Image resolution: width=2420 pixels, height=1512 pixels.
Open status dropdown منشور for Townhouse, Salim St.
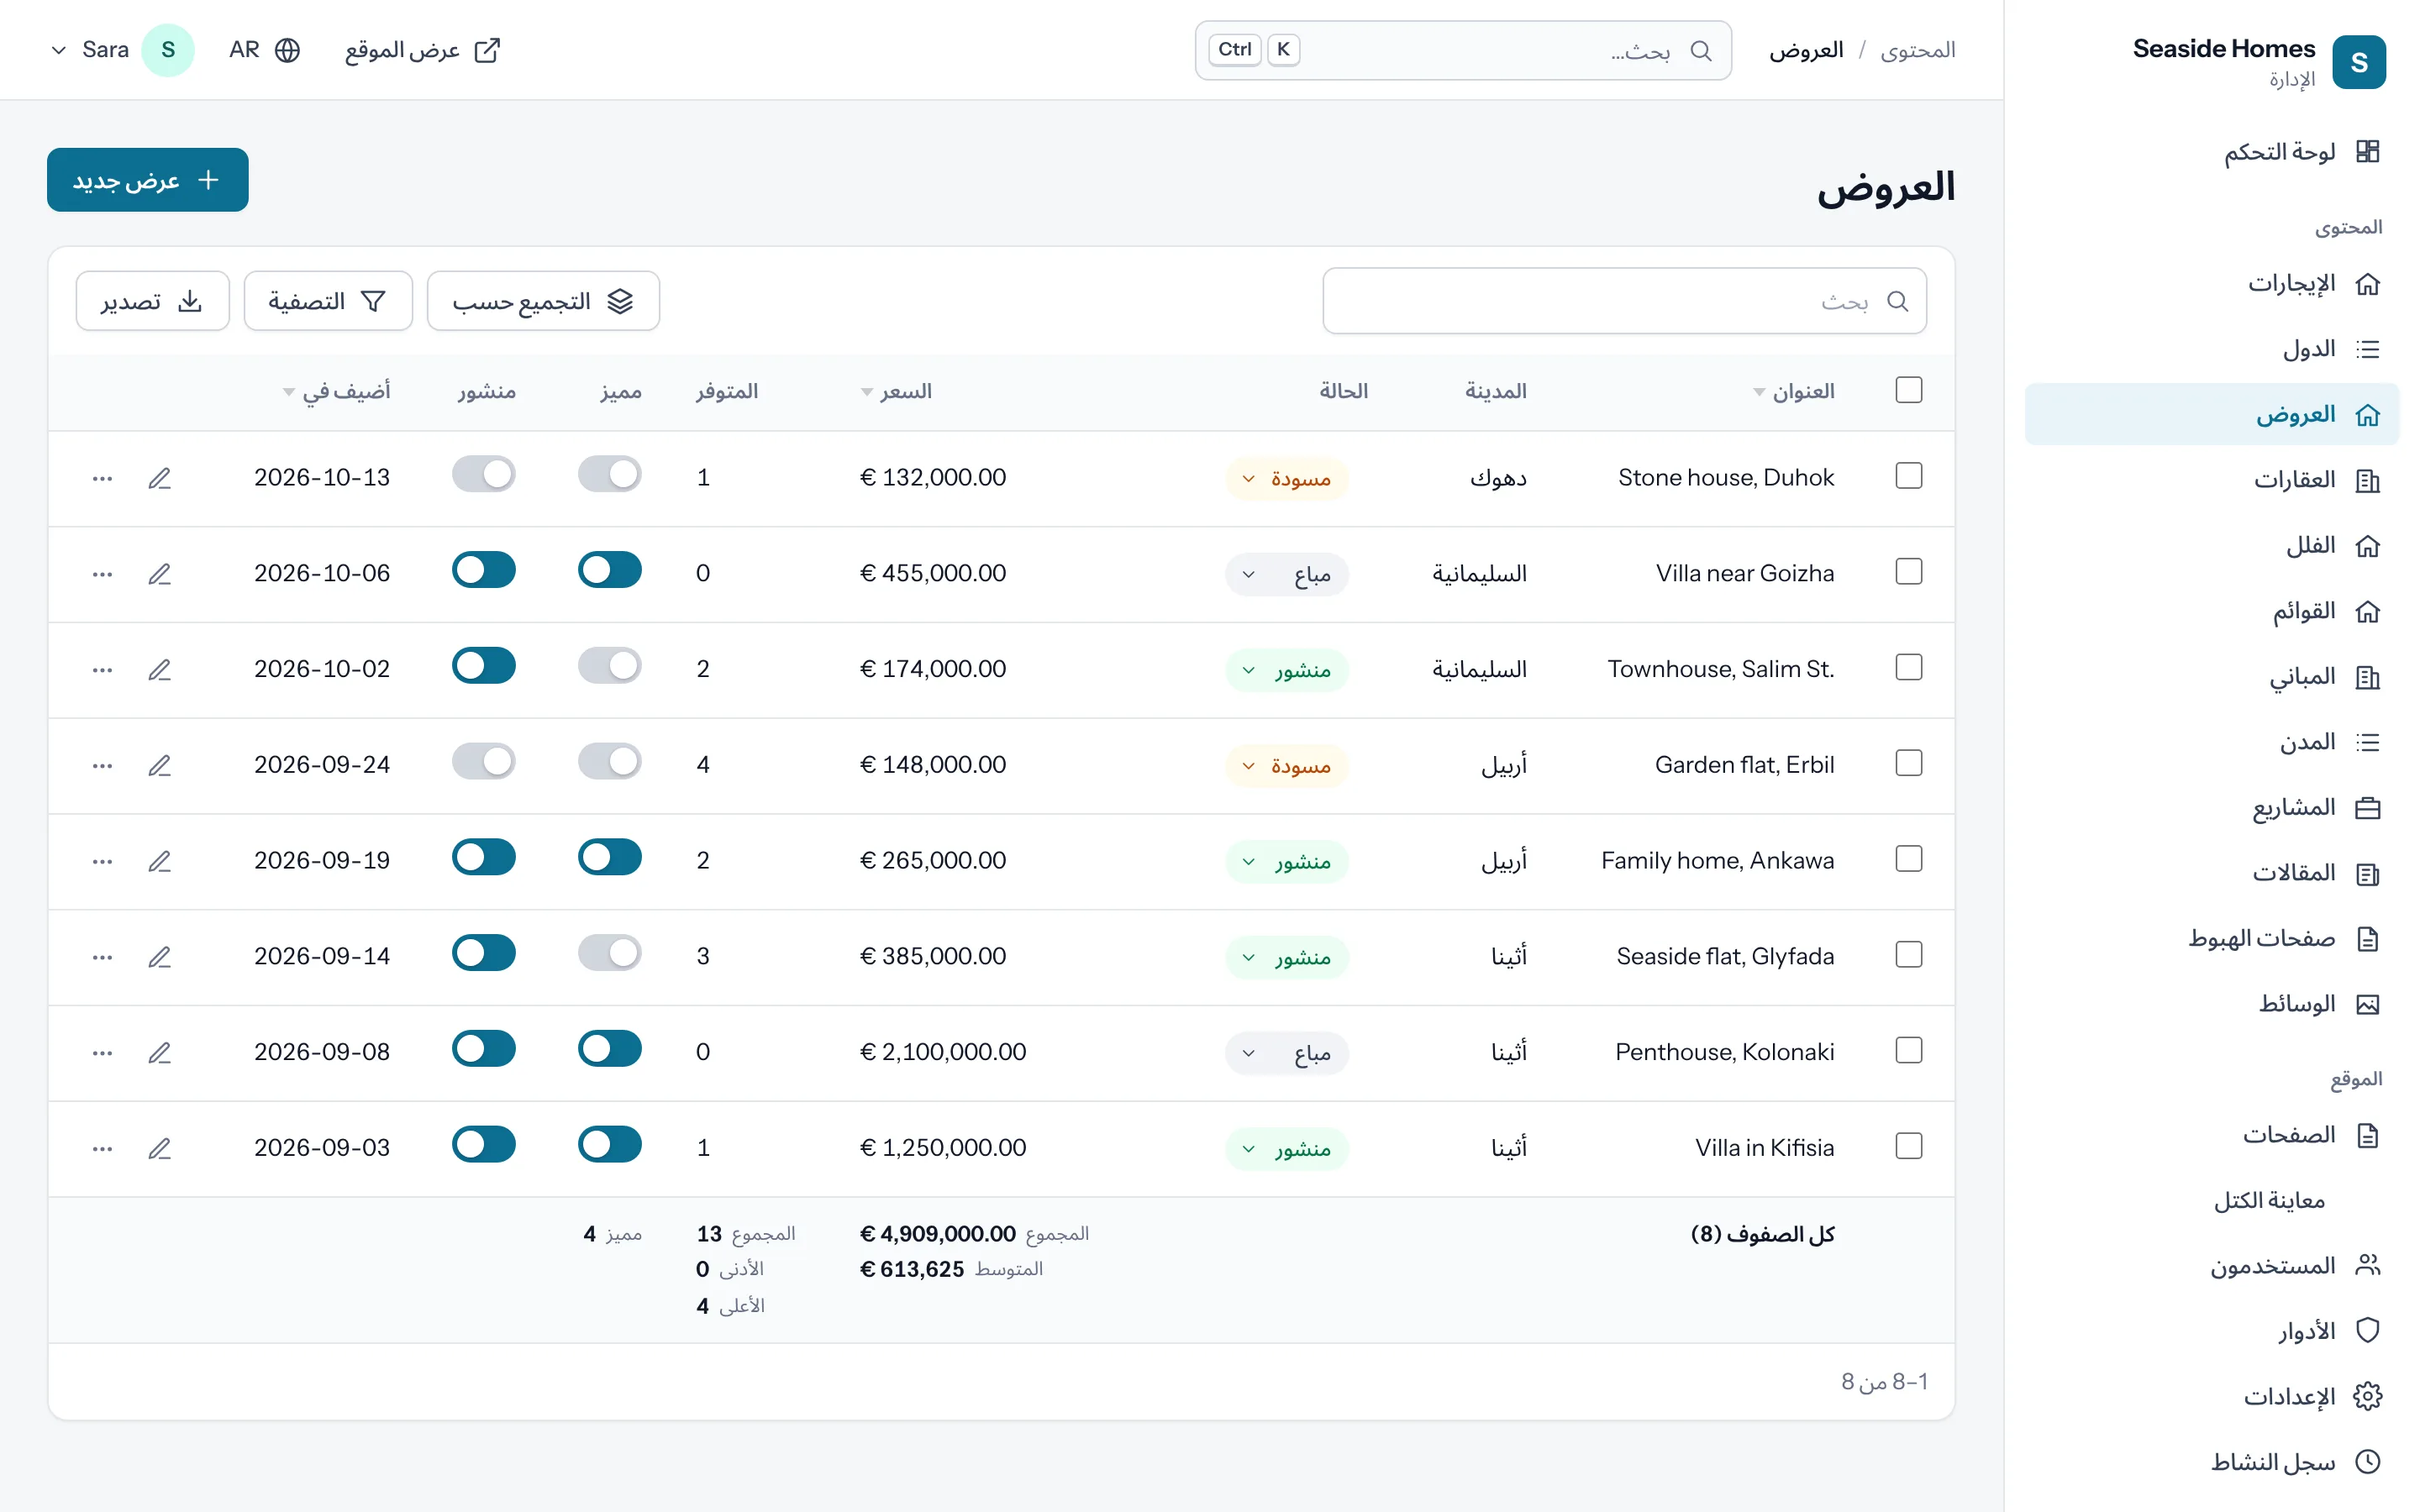click(x=1287, y=670)
